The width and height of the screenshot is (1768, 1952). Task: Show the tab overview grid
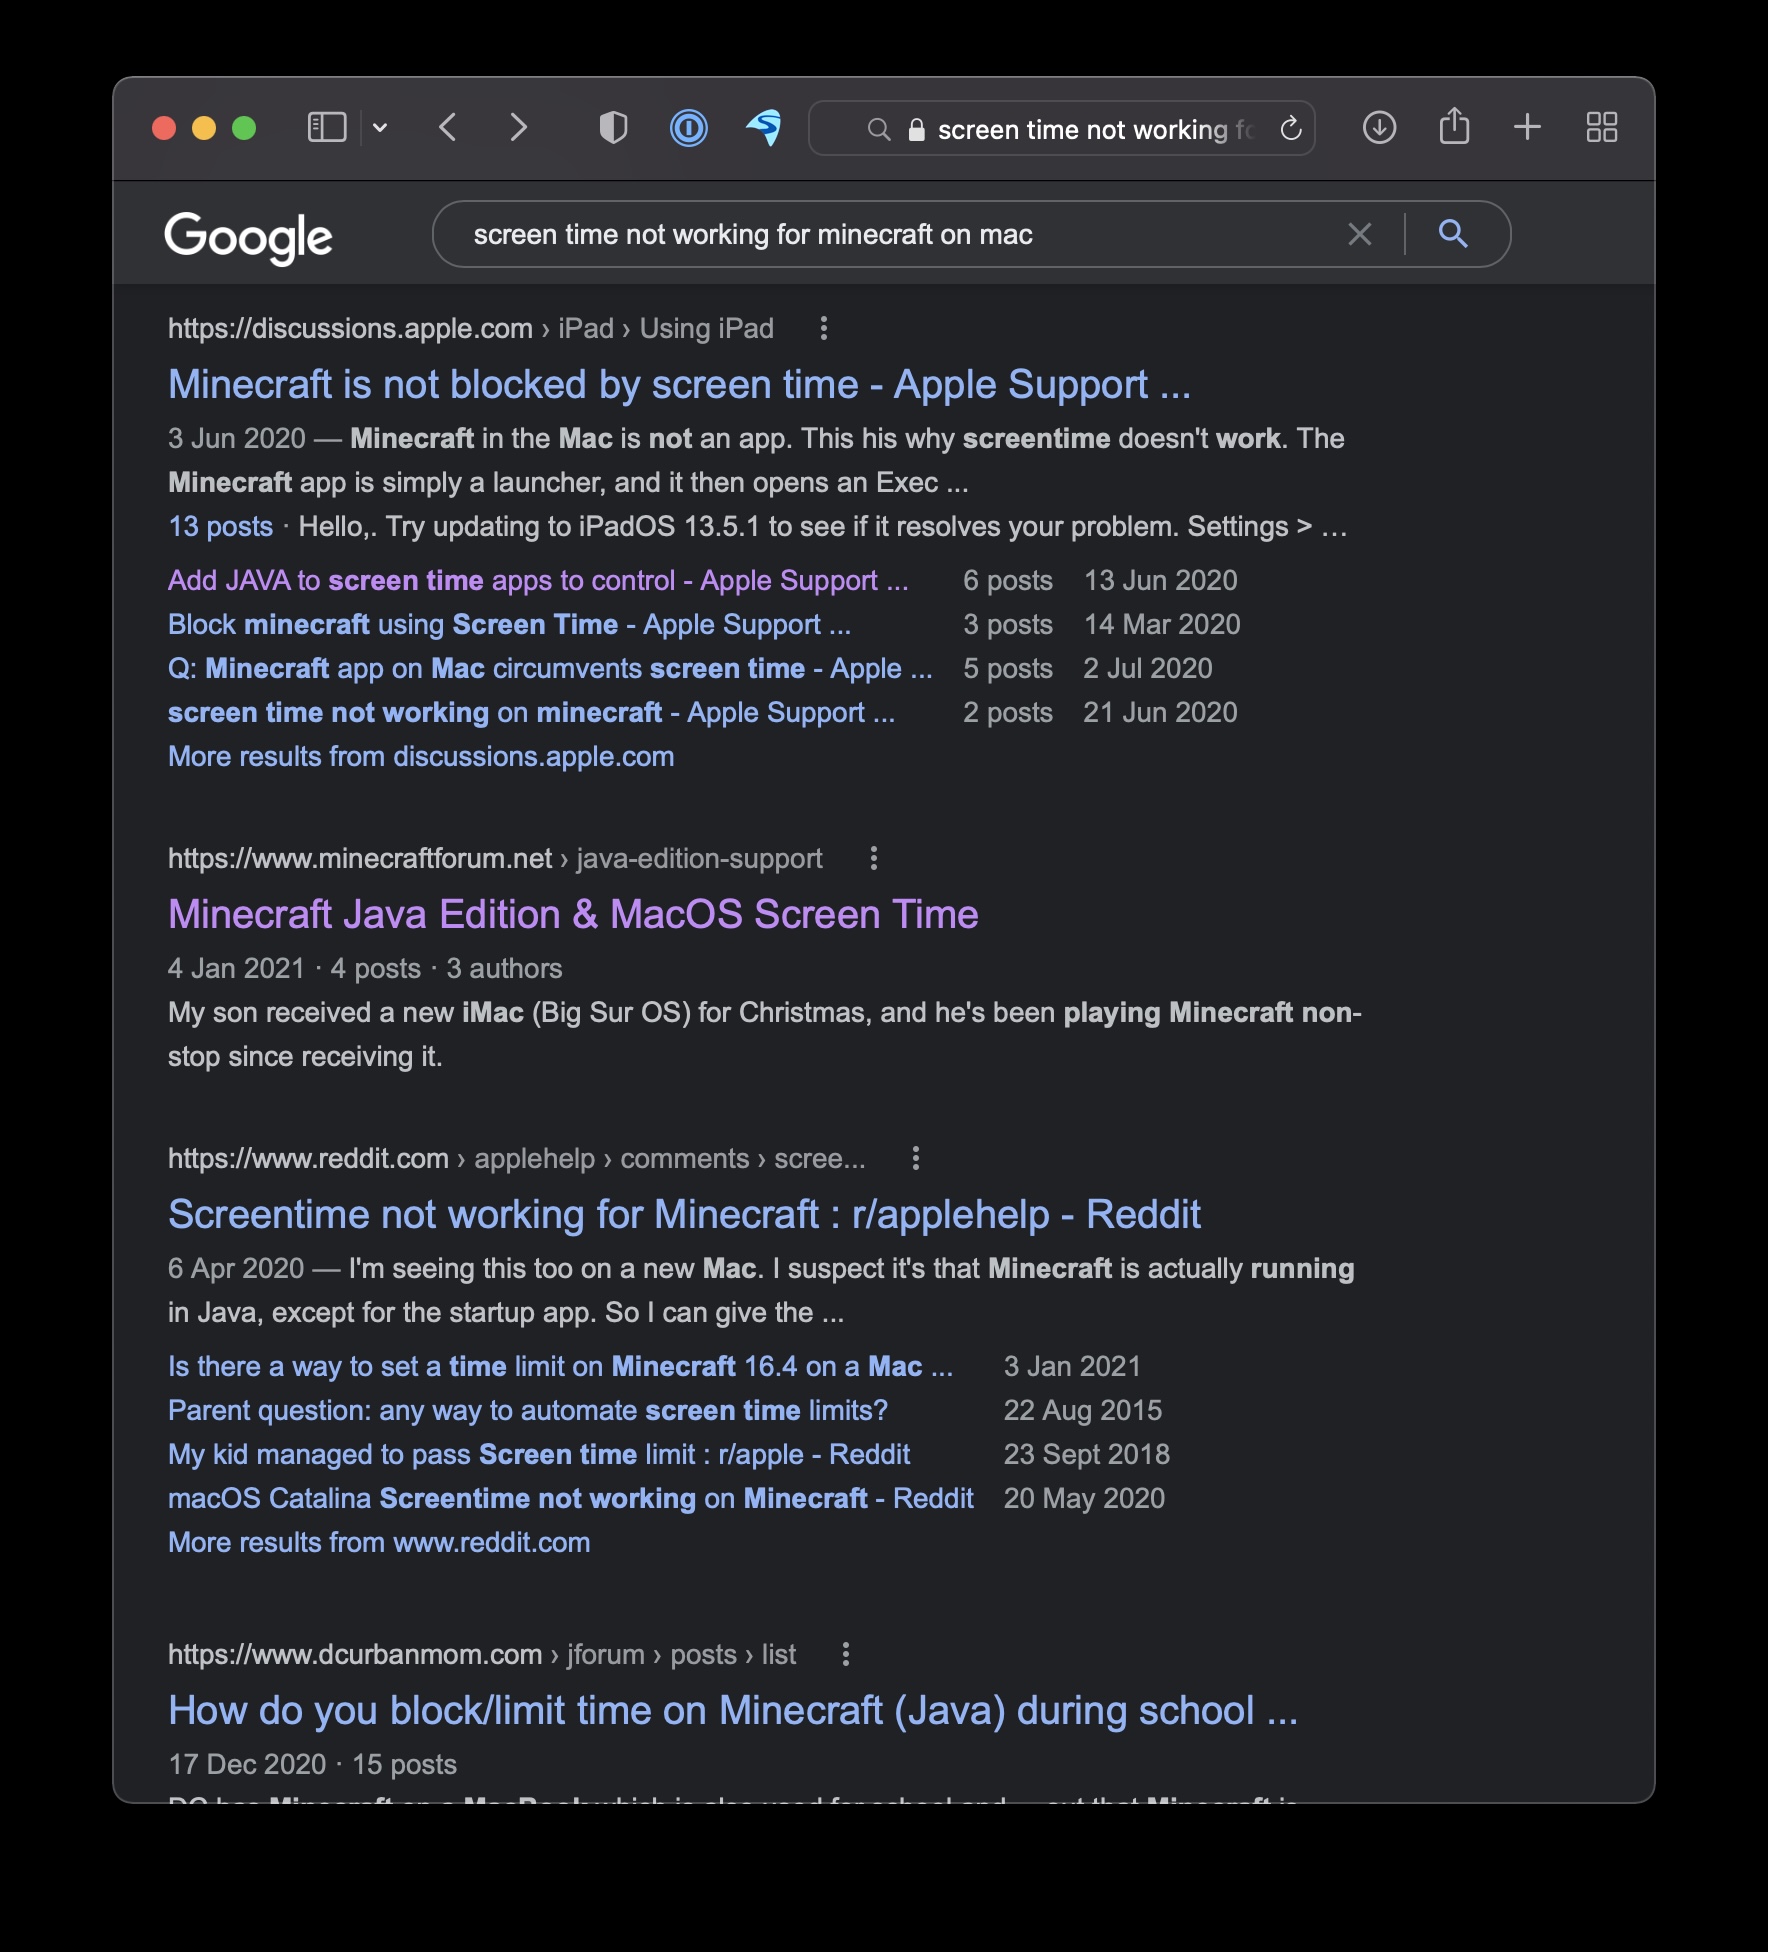tap(1601, 127)
